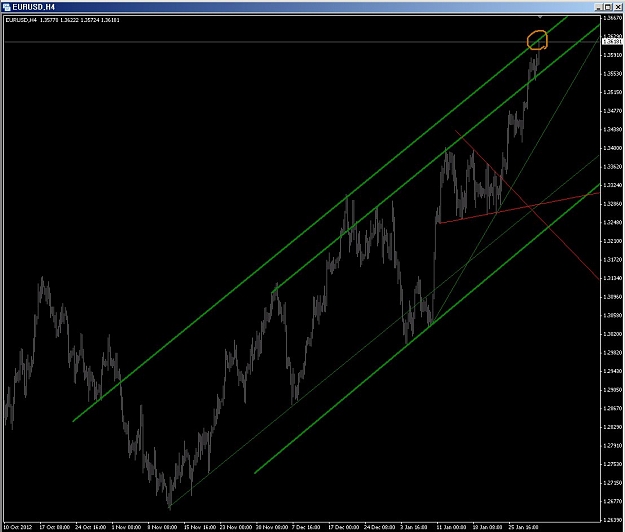Click the 1.35910 price scale label

(613, 55)
